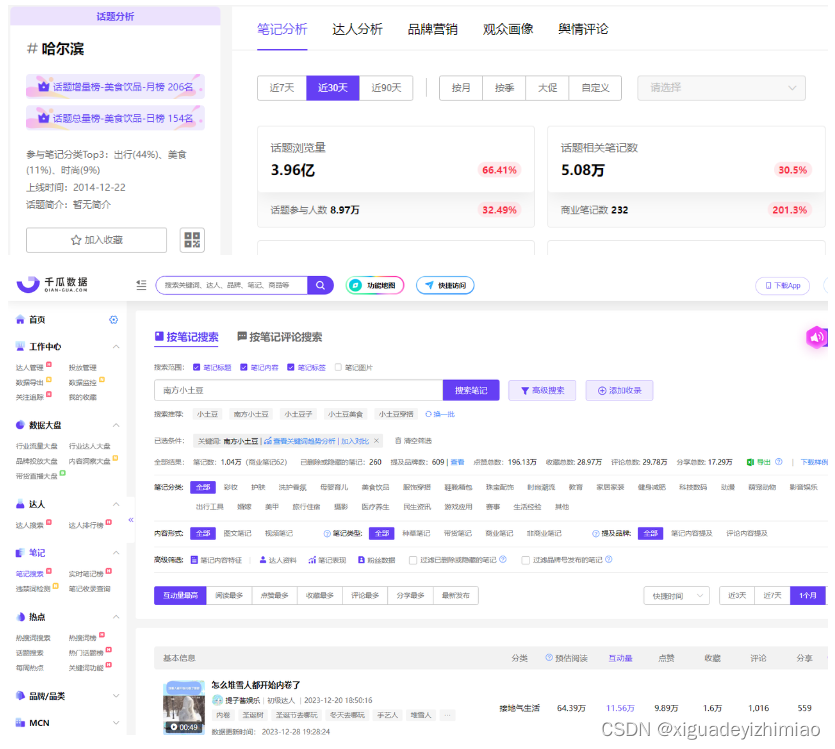Click the double-arrow sidebar collapse handle
Screen dimensions: 835x749
(x=130, y=520)
